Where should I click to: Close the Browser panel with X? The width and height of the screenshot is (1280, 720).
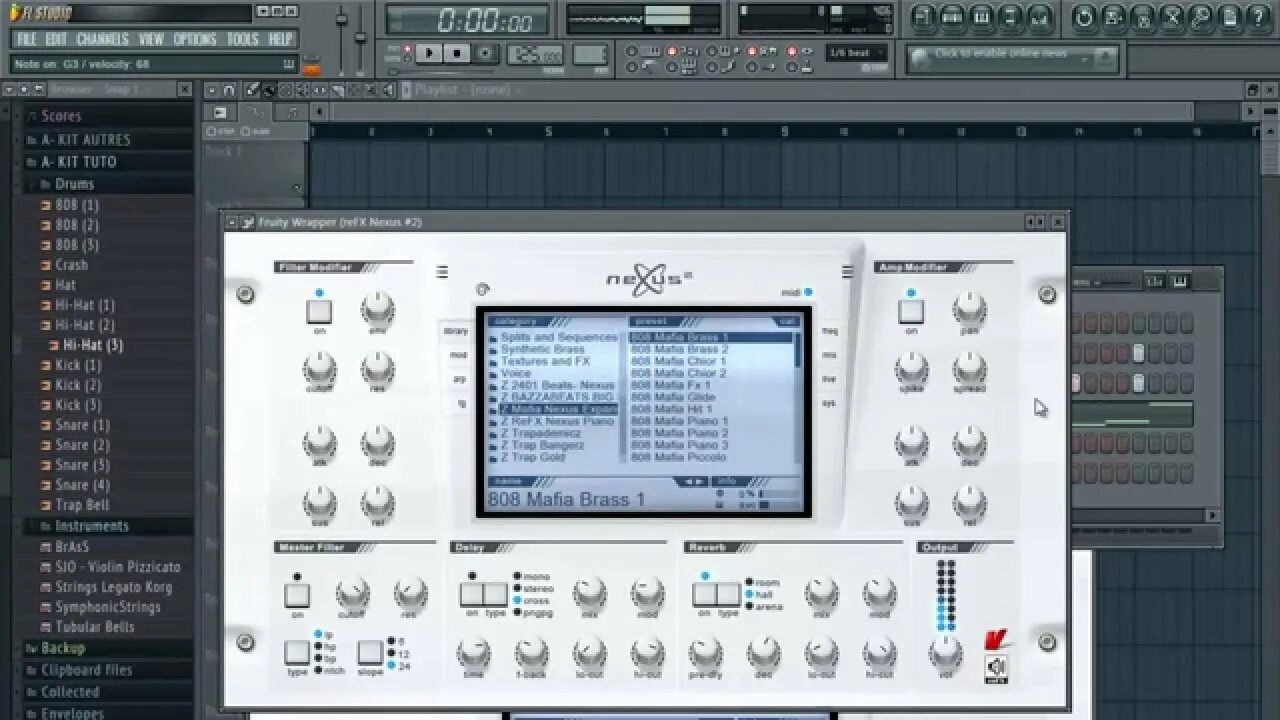click(x=184, y=89)
